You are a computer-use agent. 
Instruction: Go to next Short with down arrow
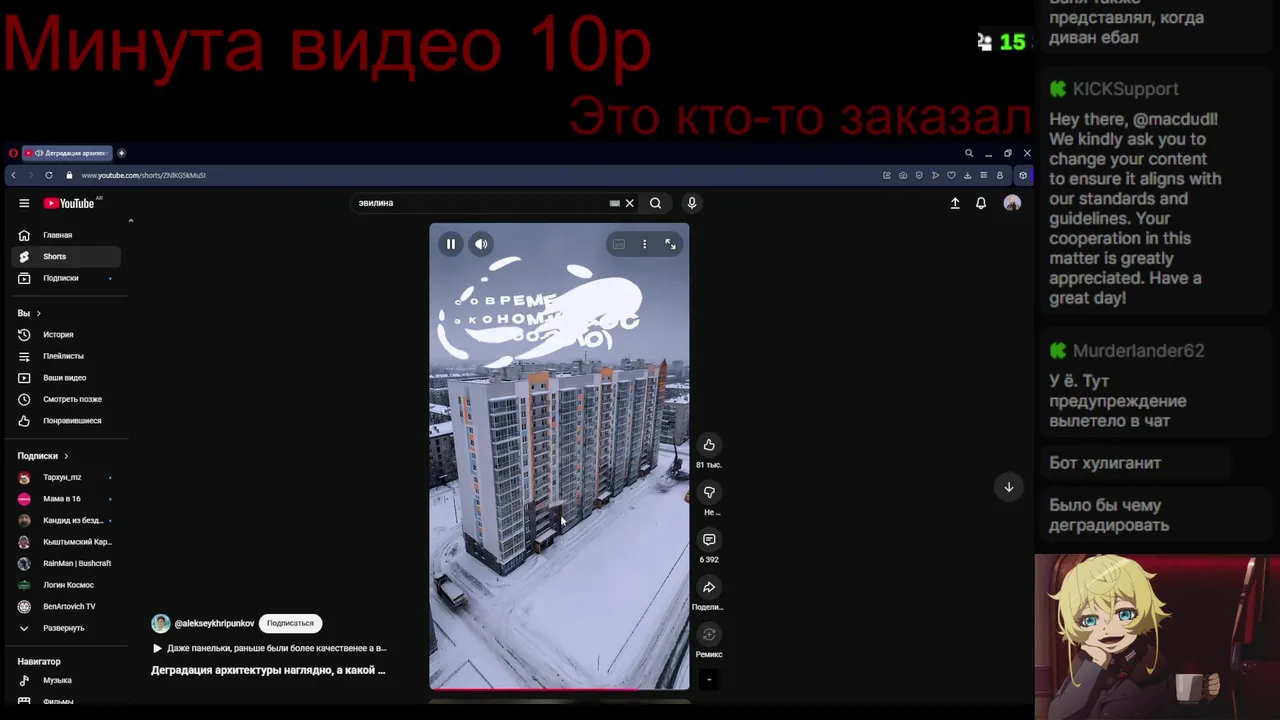[x=1009, y=487]
